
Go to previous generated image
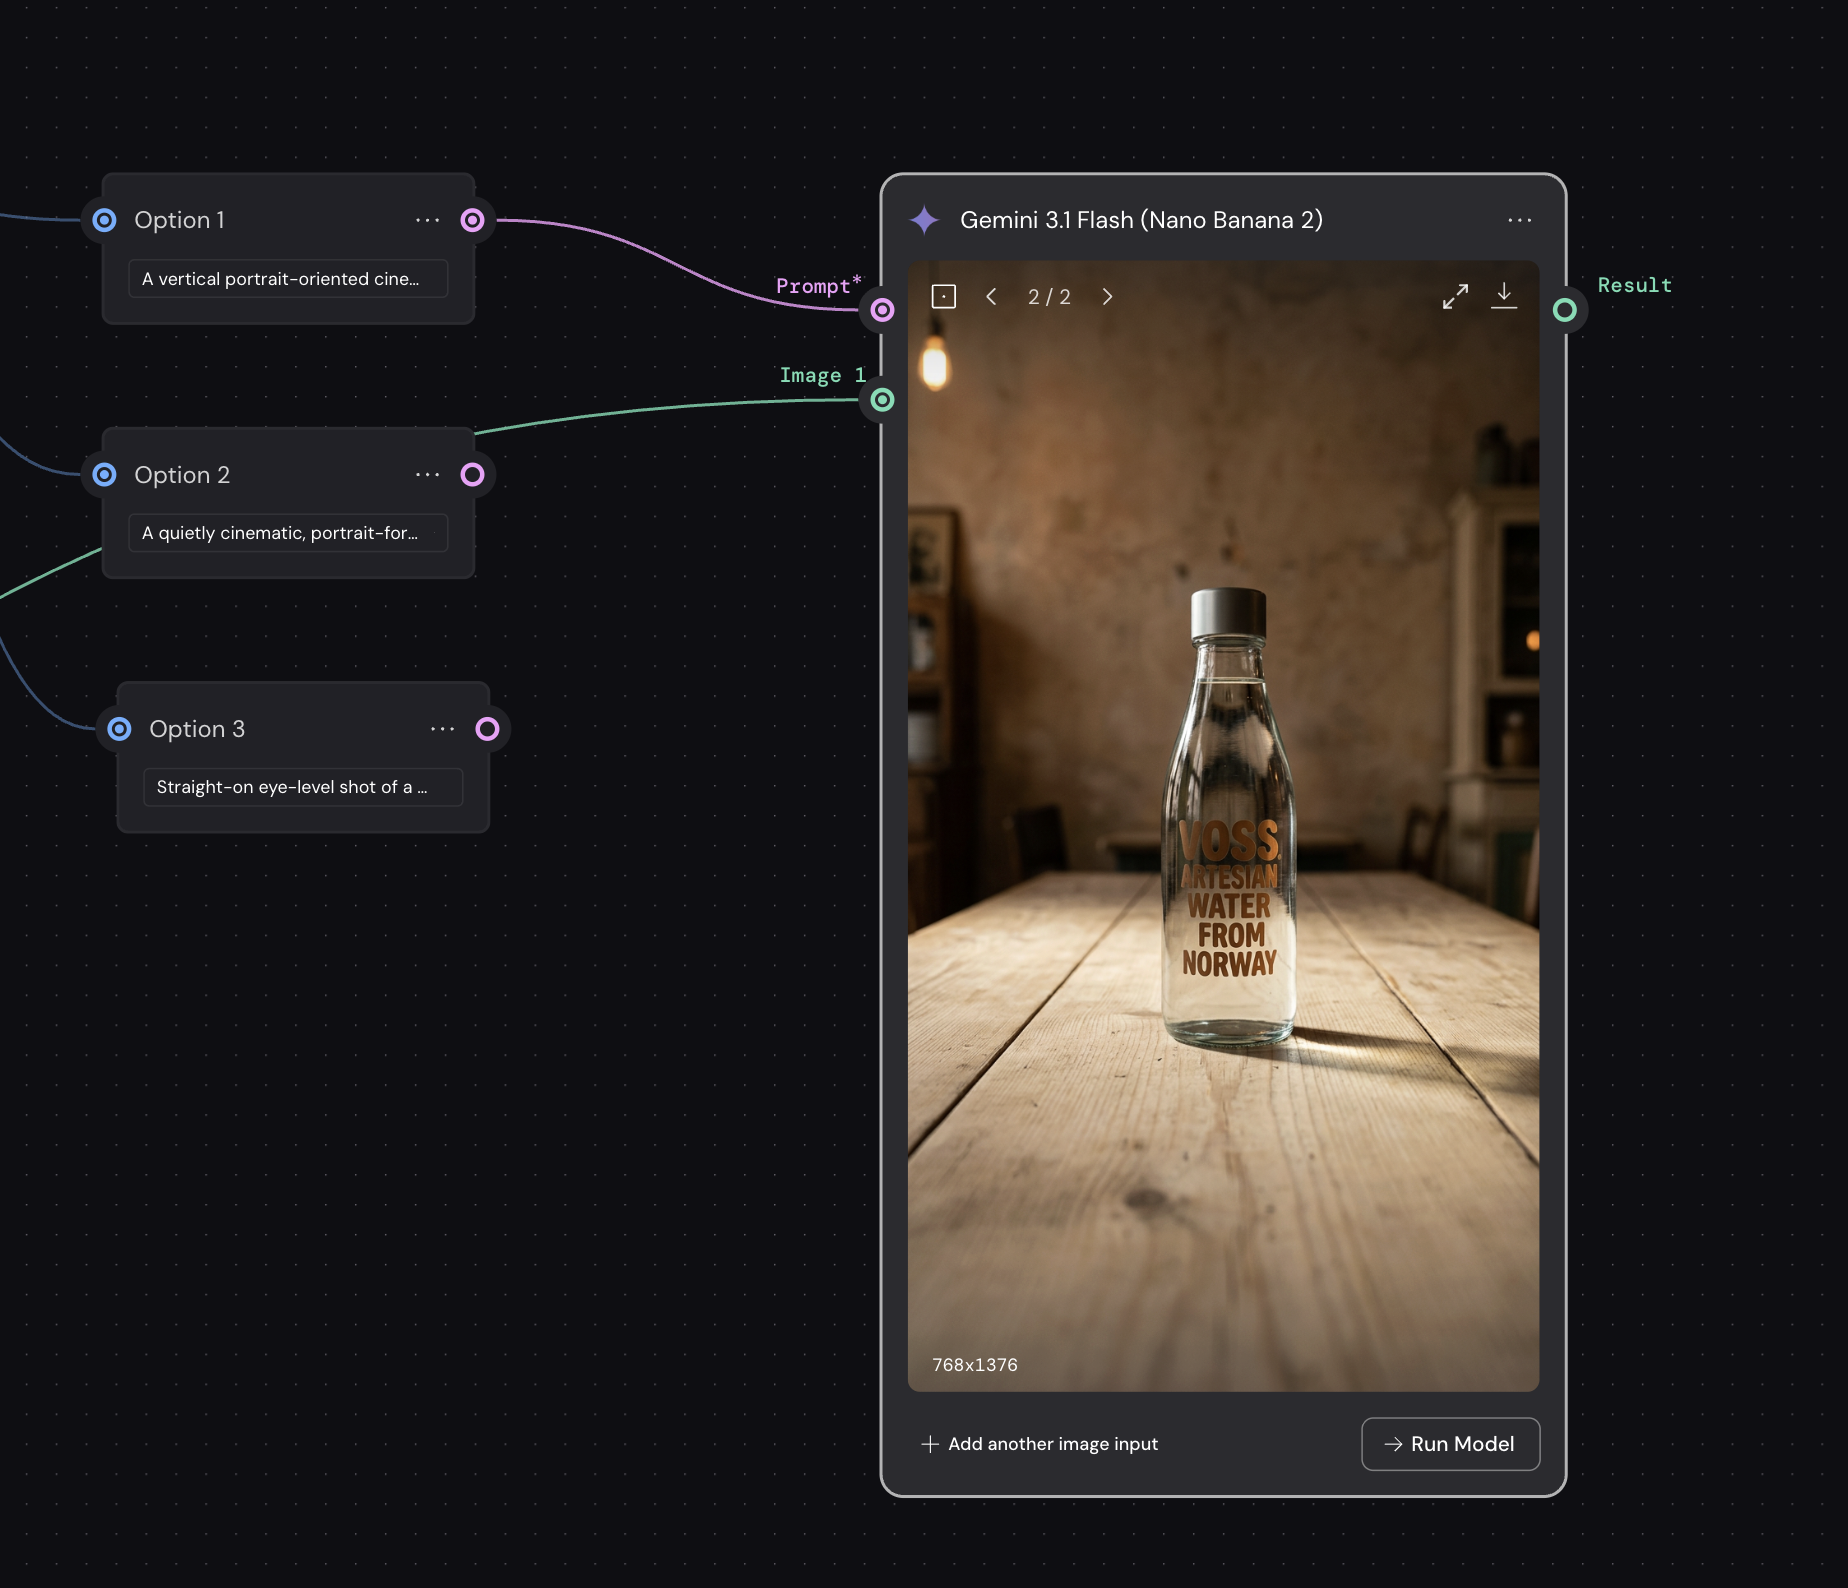pyautogui.click(x=991, y=297)
